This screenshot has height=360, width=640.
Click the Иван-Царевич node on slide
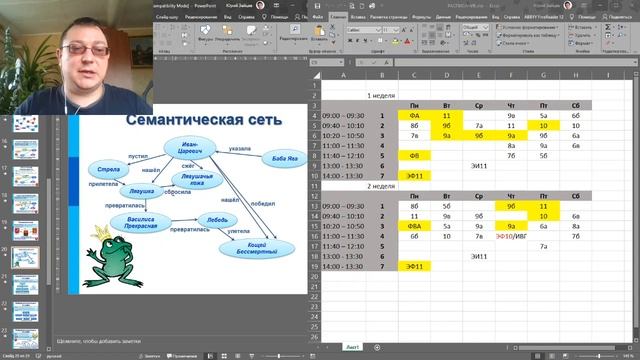(190, 148)
